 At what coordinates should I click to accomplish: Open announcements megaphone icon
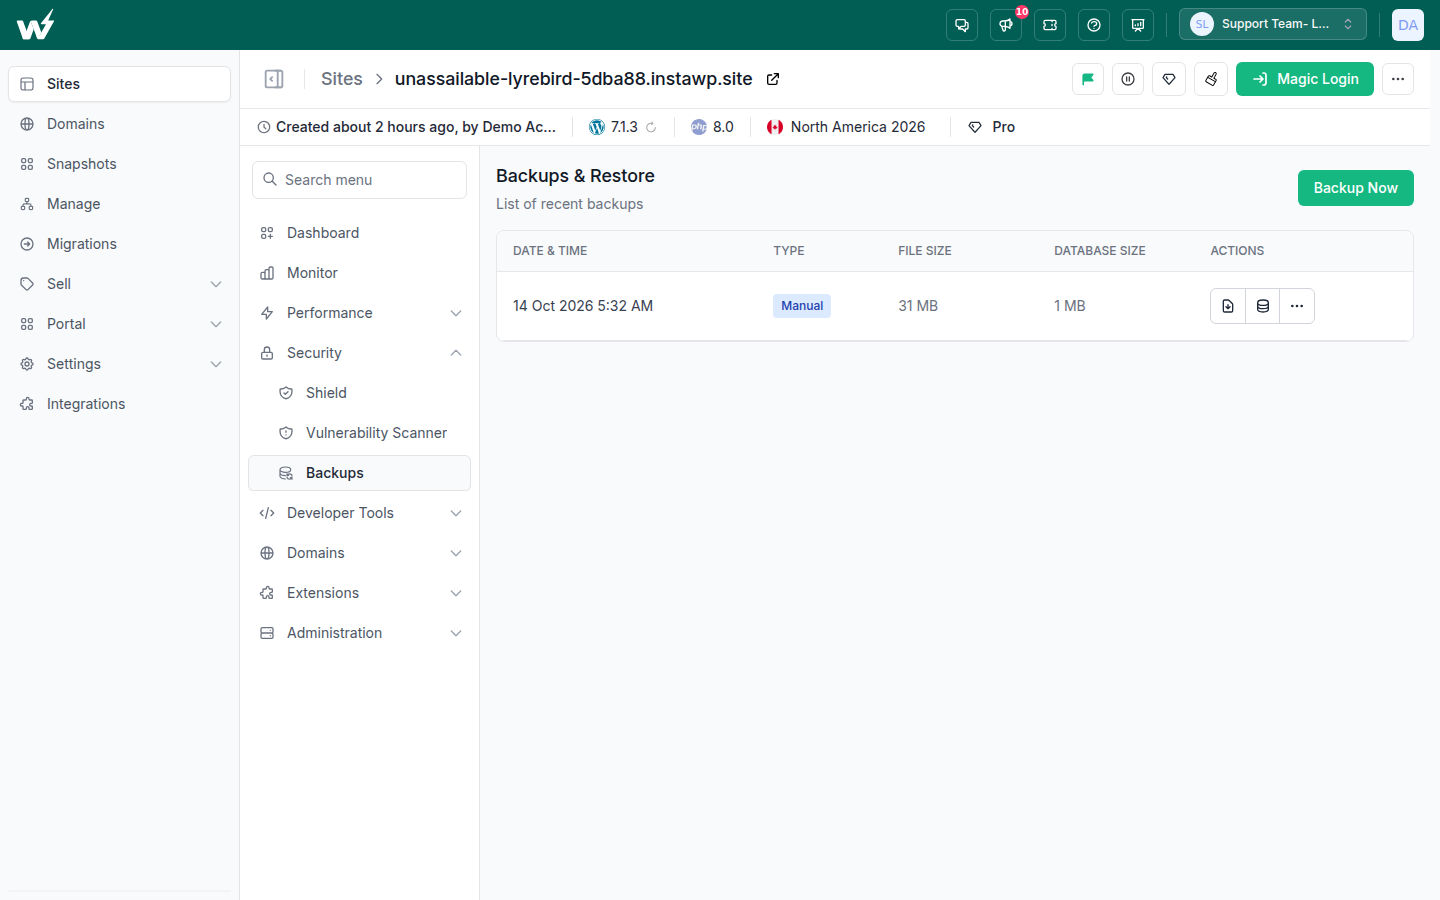1006,25
